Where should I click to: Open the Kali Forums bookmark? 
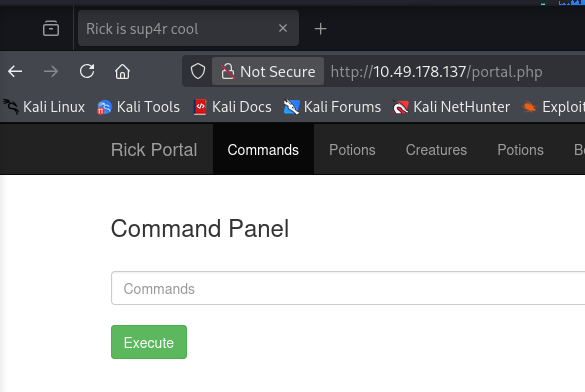[x=332, y=107]
